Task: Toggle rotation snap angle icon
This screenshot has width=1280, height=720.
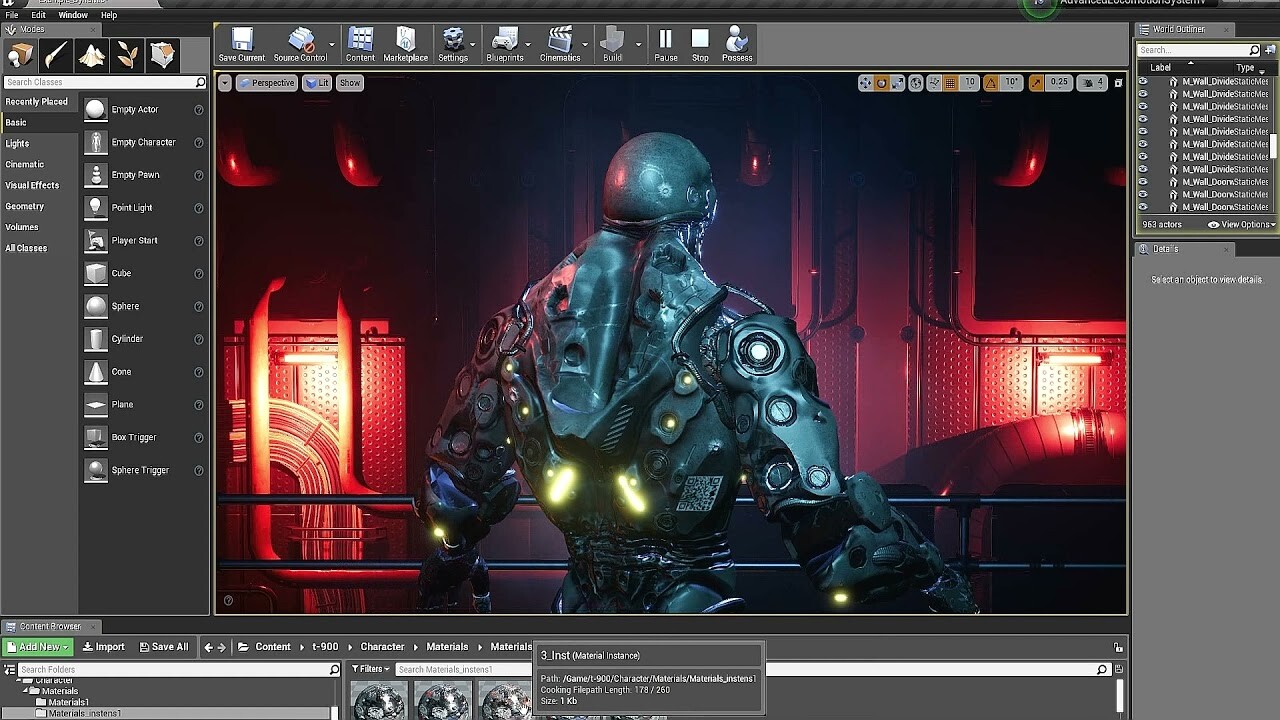Action: tap(992, 83)
